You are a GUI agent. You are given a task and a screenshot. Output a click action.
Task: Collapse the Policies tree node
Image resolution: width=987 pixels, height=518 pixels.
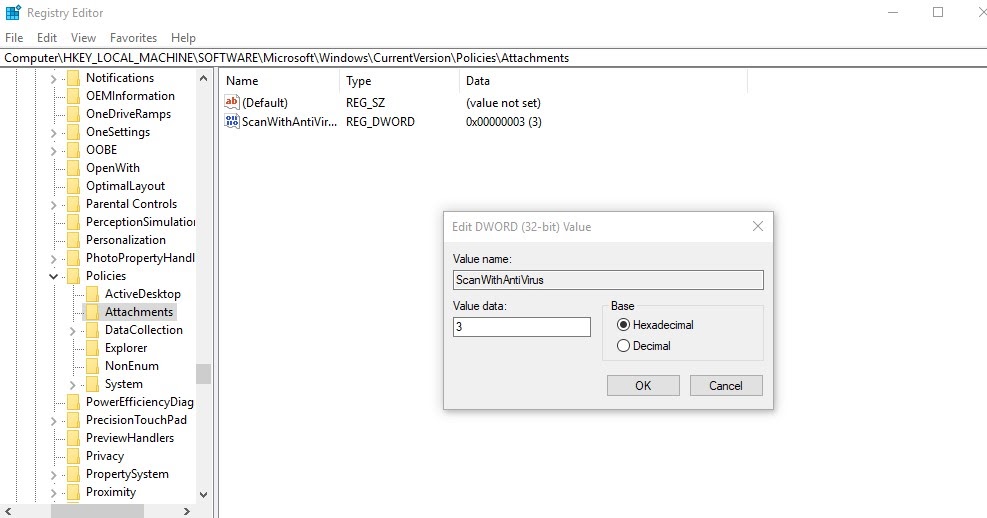[54, 276]
